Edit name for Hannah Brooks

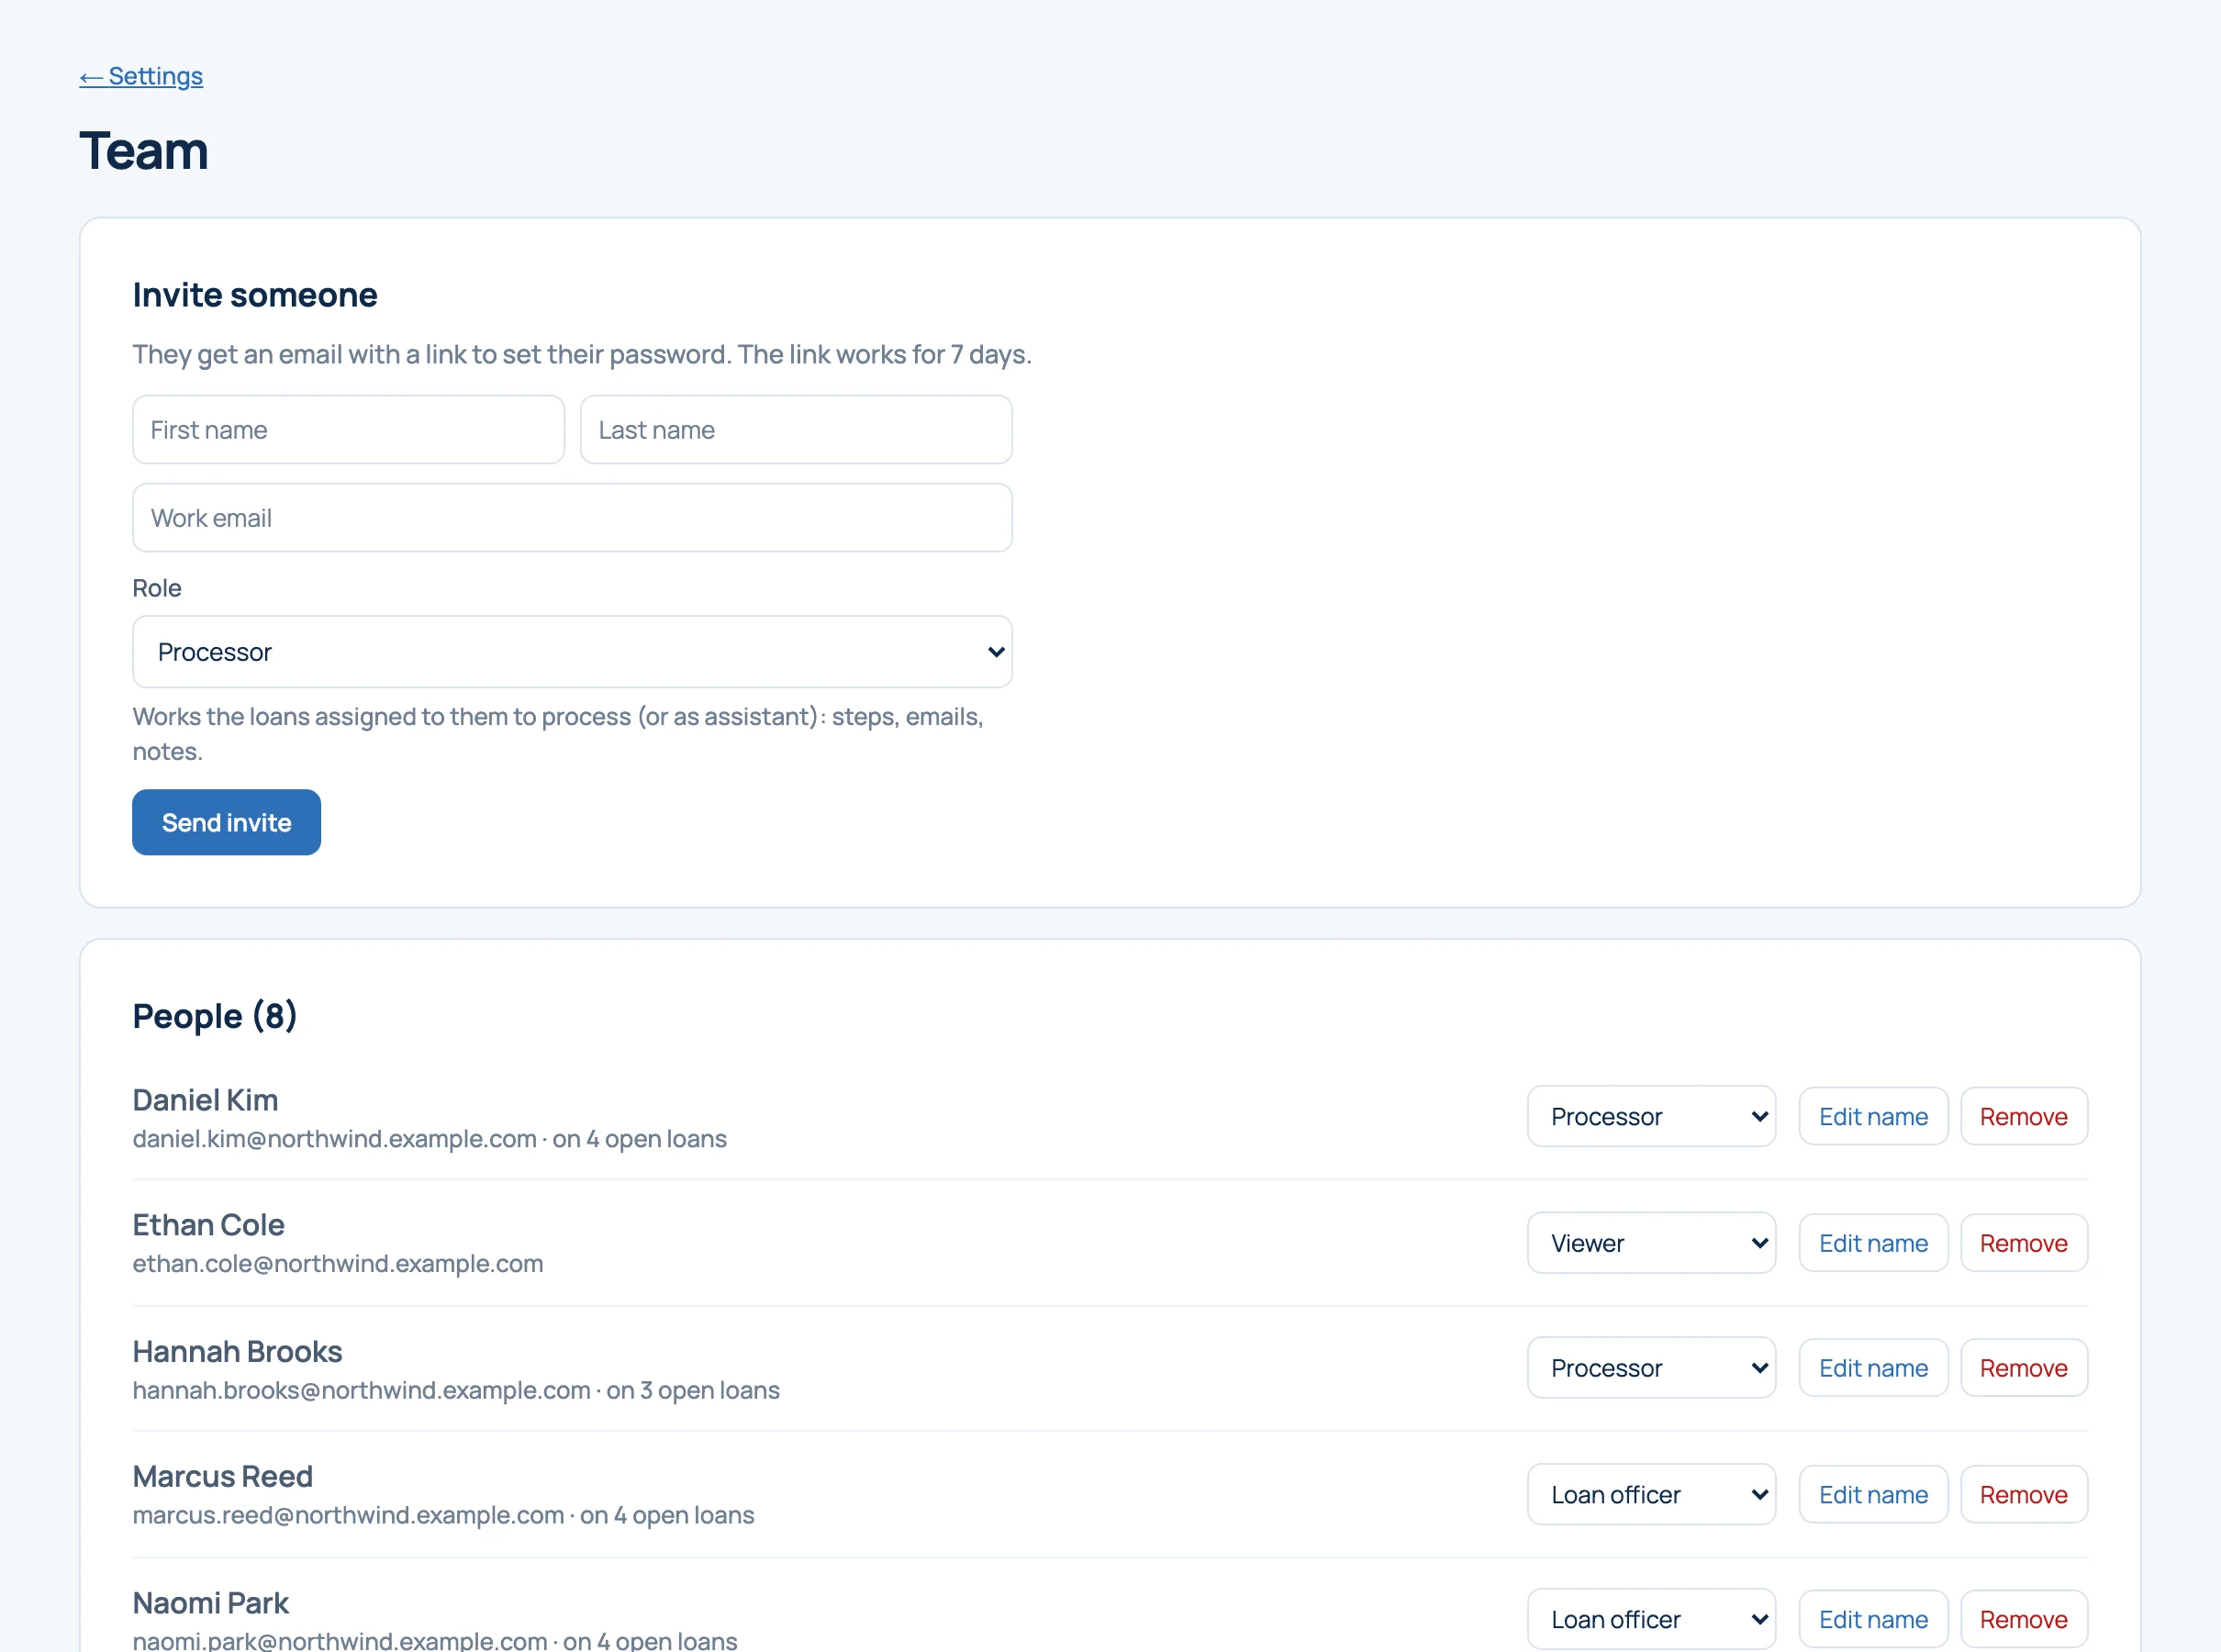click(x=1873, y=1368)
